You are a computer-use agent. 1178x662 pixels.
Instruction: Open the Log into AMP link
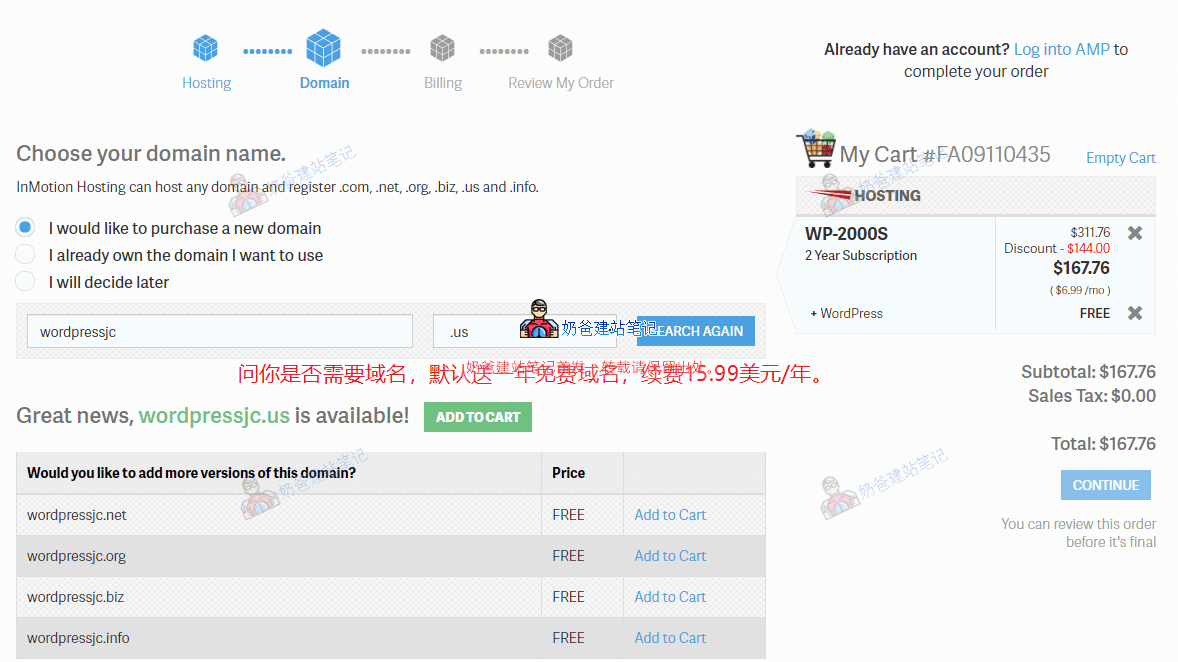click(x=1061, y=48)
